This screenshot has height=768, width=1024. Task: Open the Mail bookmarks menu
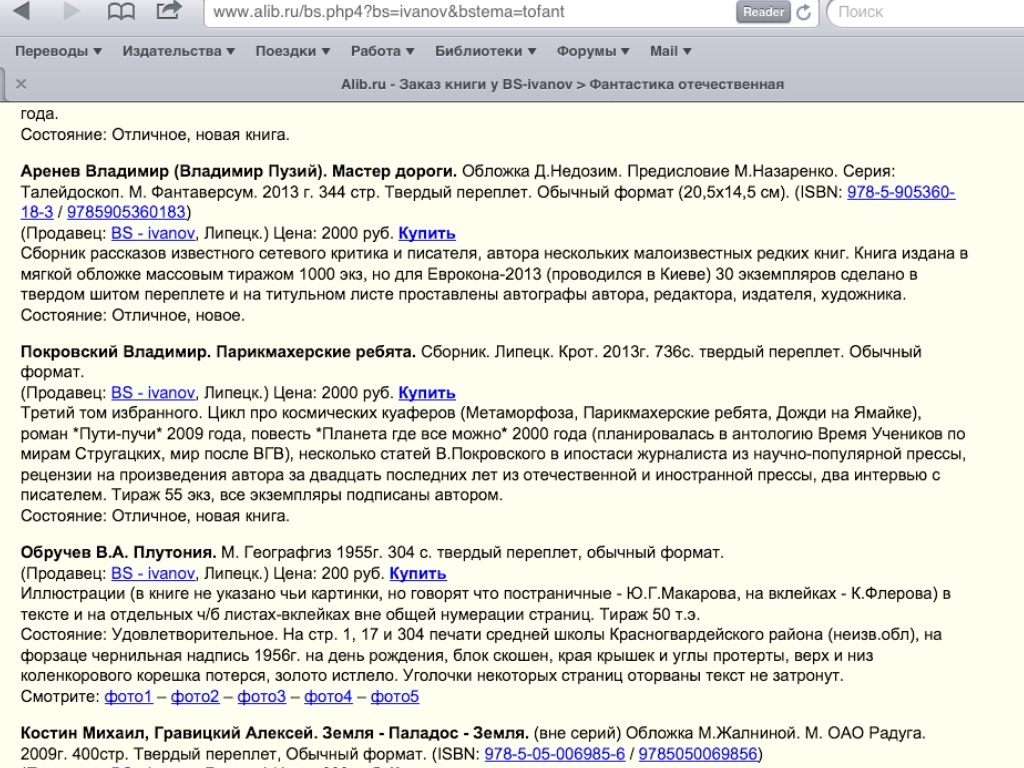[x=670, y=51]
